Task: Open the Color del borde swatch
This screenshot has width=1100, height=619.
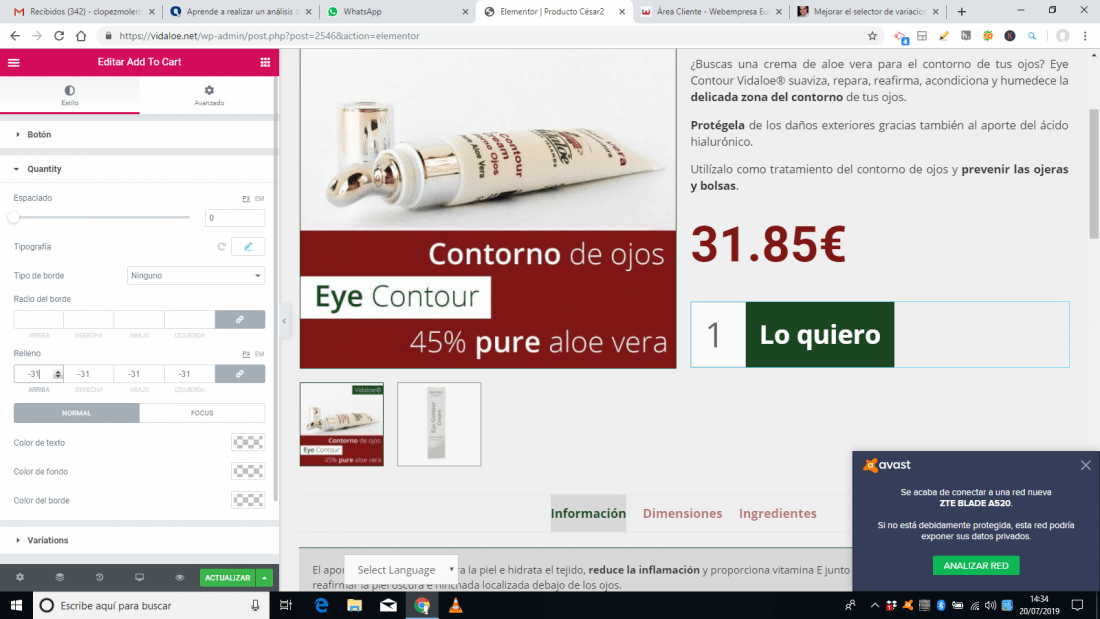Action: (248, 500)
